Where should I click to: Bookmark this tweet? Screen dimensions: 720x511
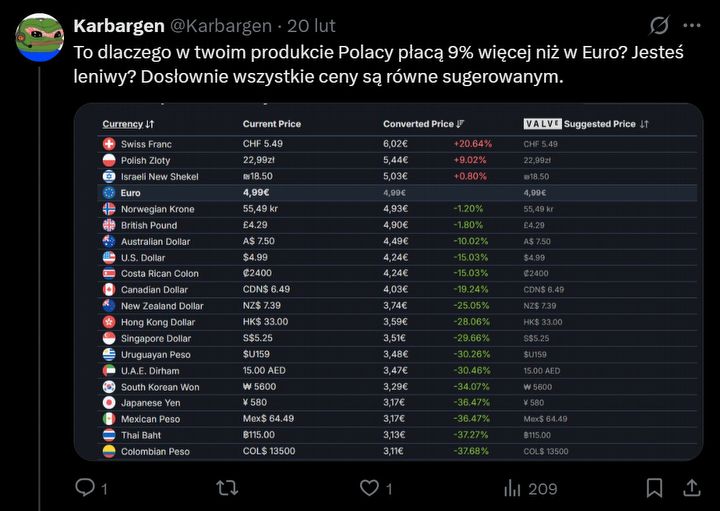pyautogui.click(x=654, y=488)
